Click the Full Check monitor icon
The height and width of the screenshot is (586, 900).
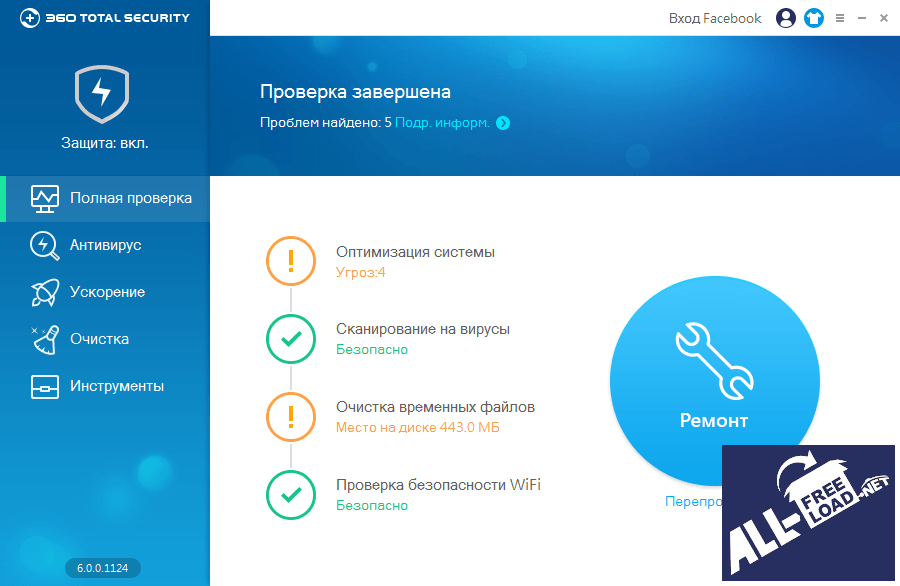tap(45, 198)
